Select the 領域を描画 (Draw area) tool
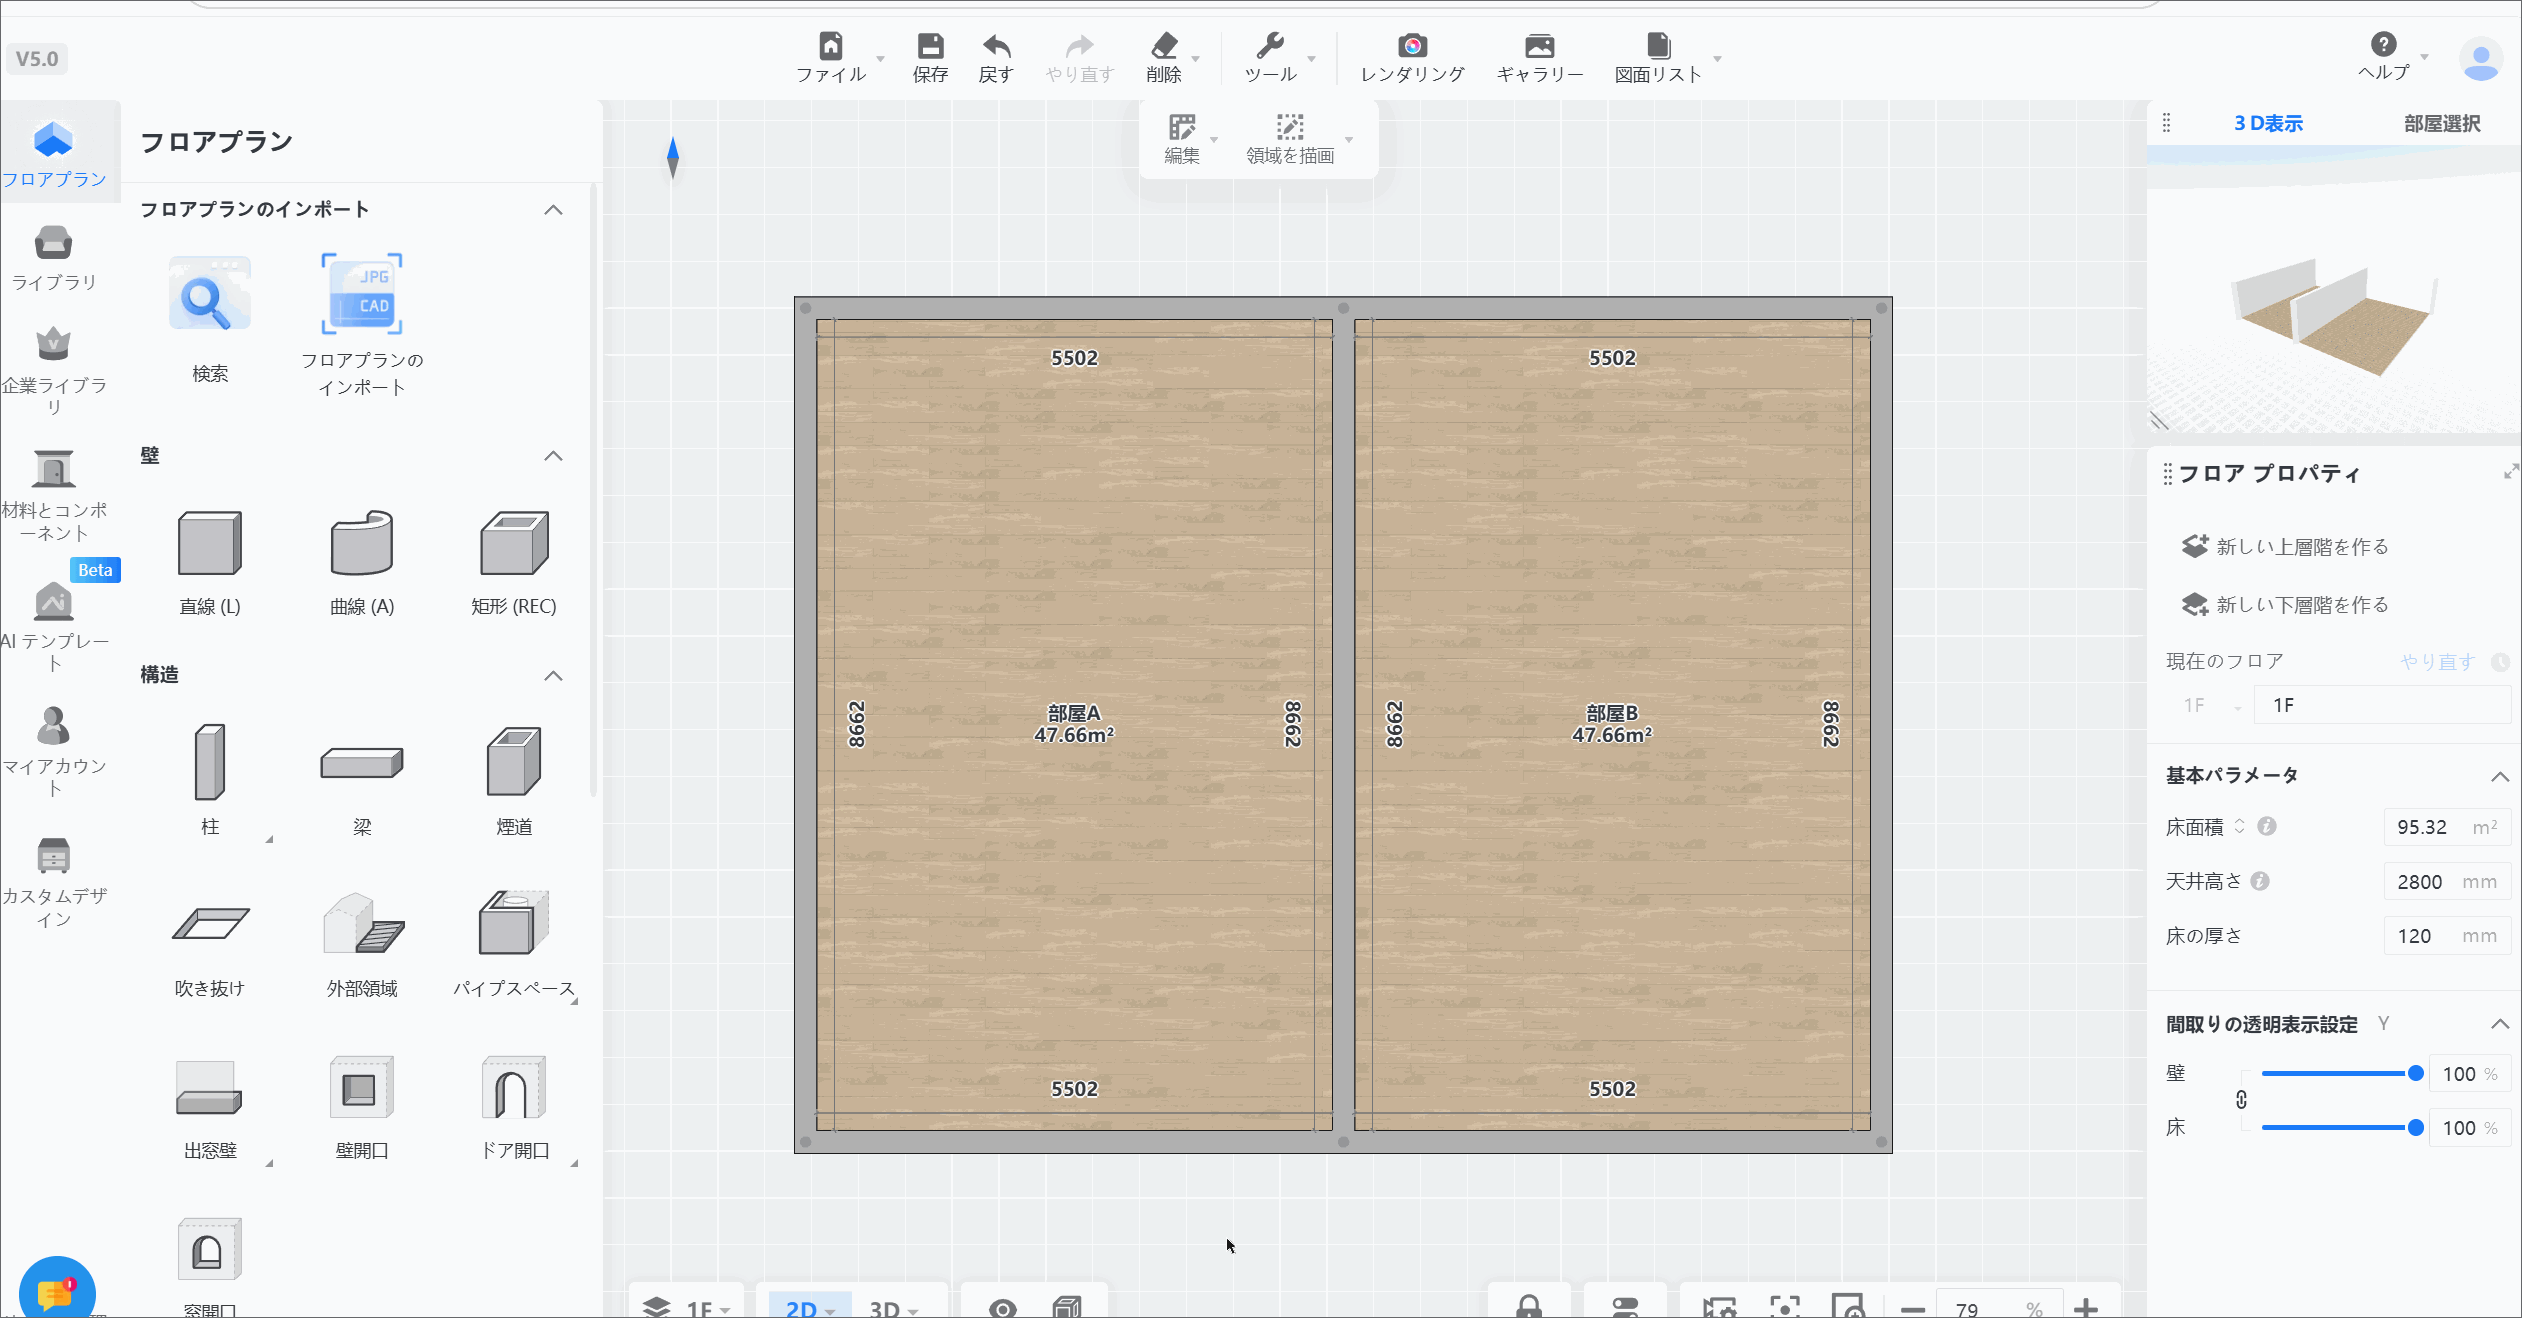Viewport: 2522px width, 1318px height. click(1290, 139)
